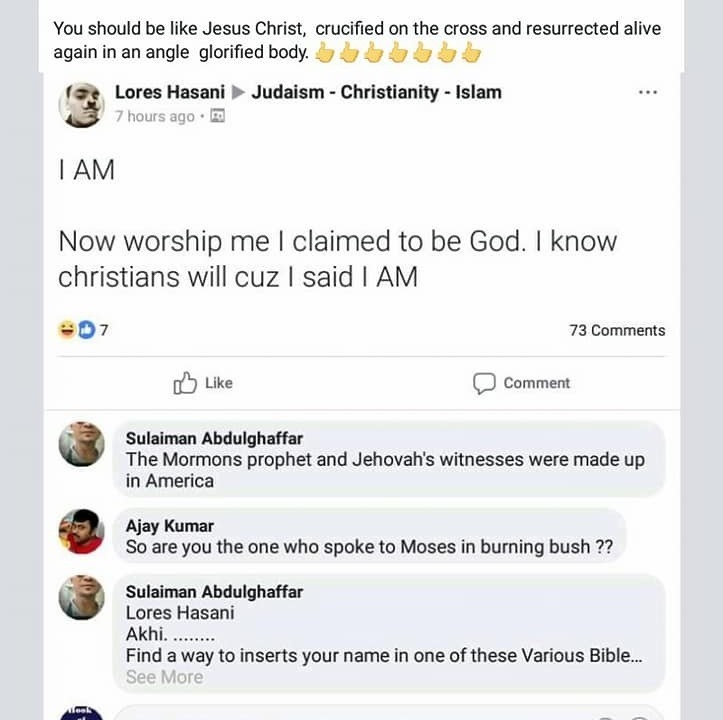723x720 pixels.
Task: Click the group audience icon beside timestamp
Action: pyautogui.click(x=217, y=116)
